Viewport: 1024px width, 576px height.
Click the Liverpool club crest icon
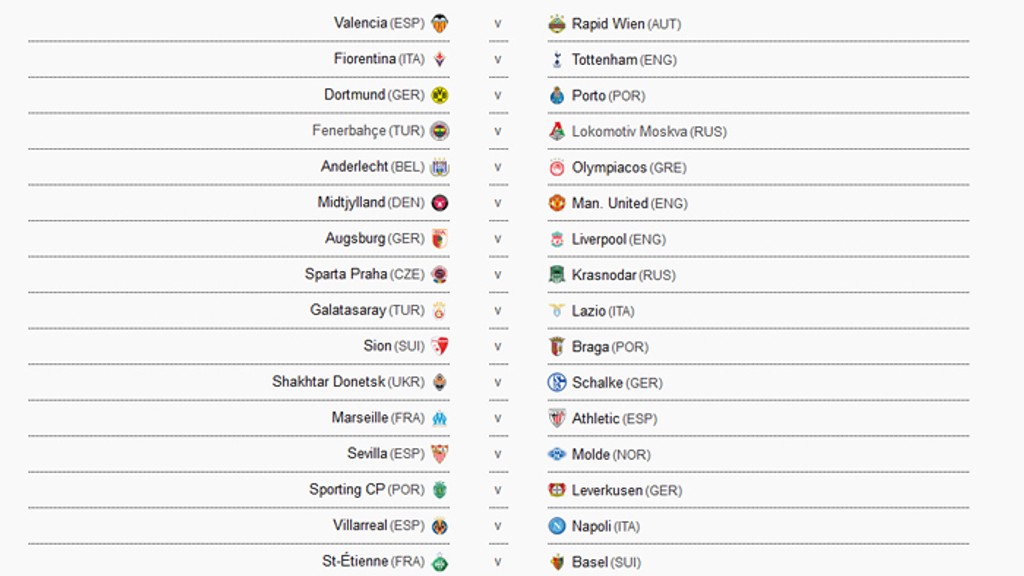coord(557,239)
